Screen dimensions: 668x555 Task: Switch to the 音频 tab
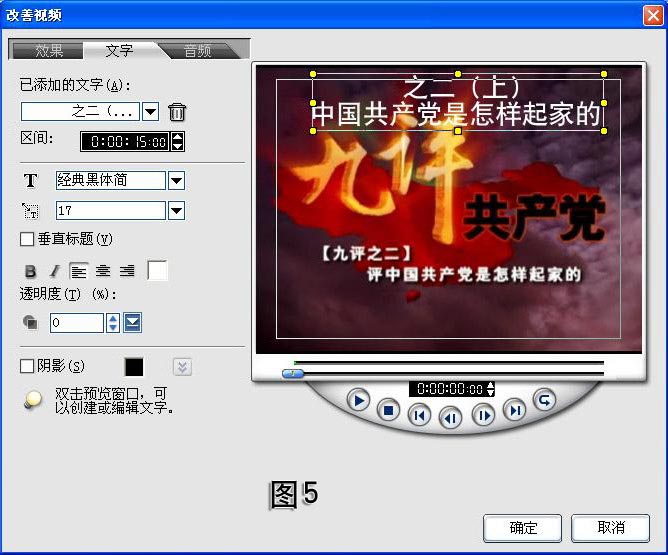[197, 50]
